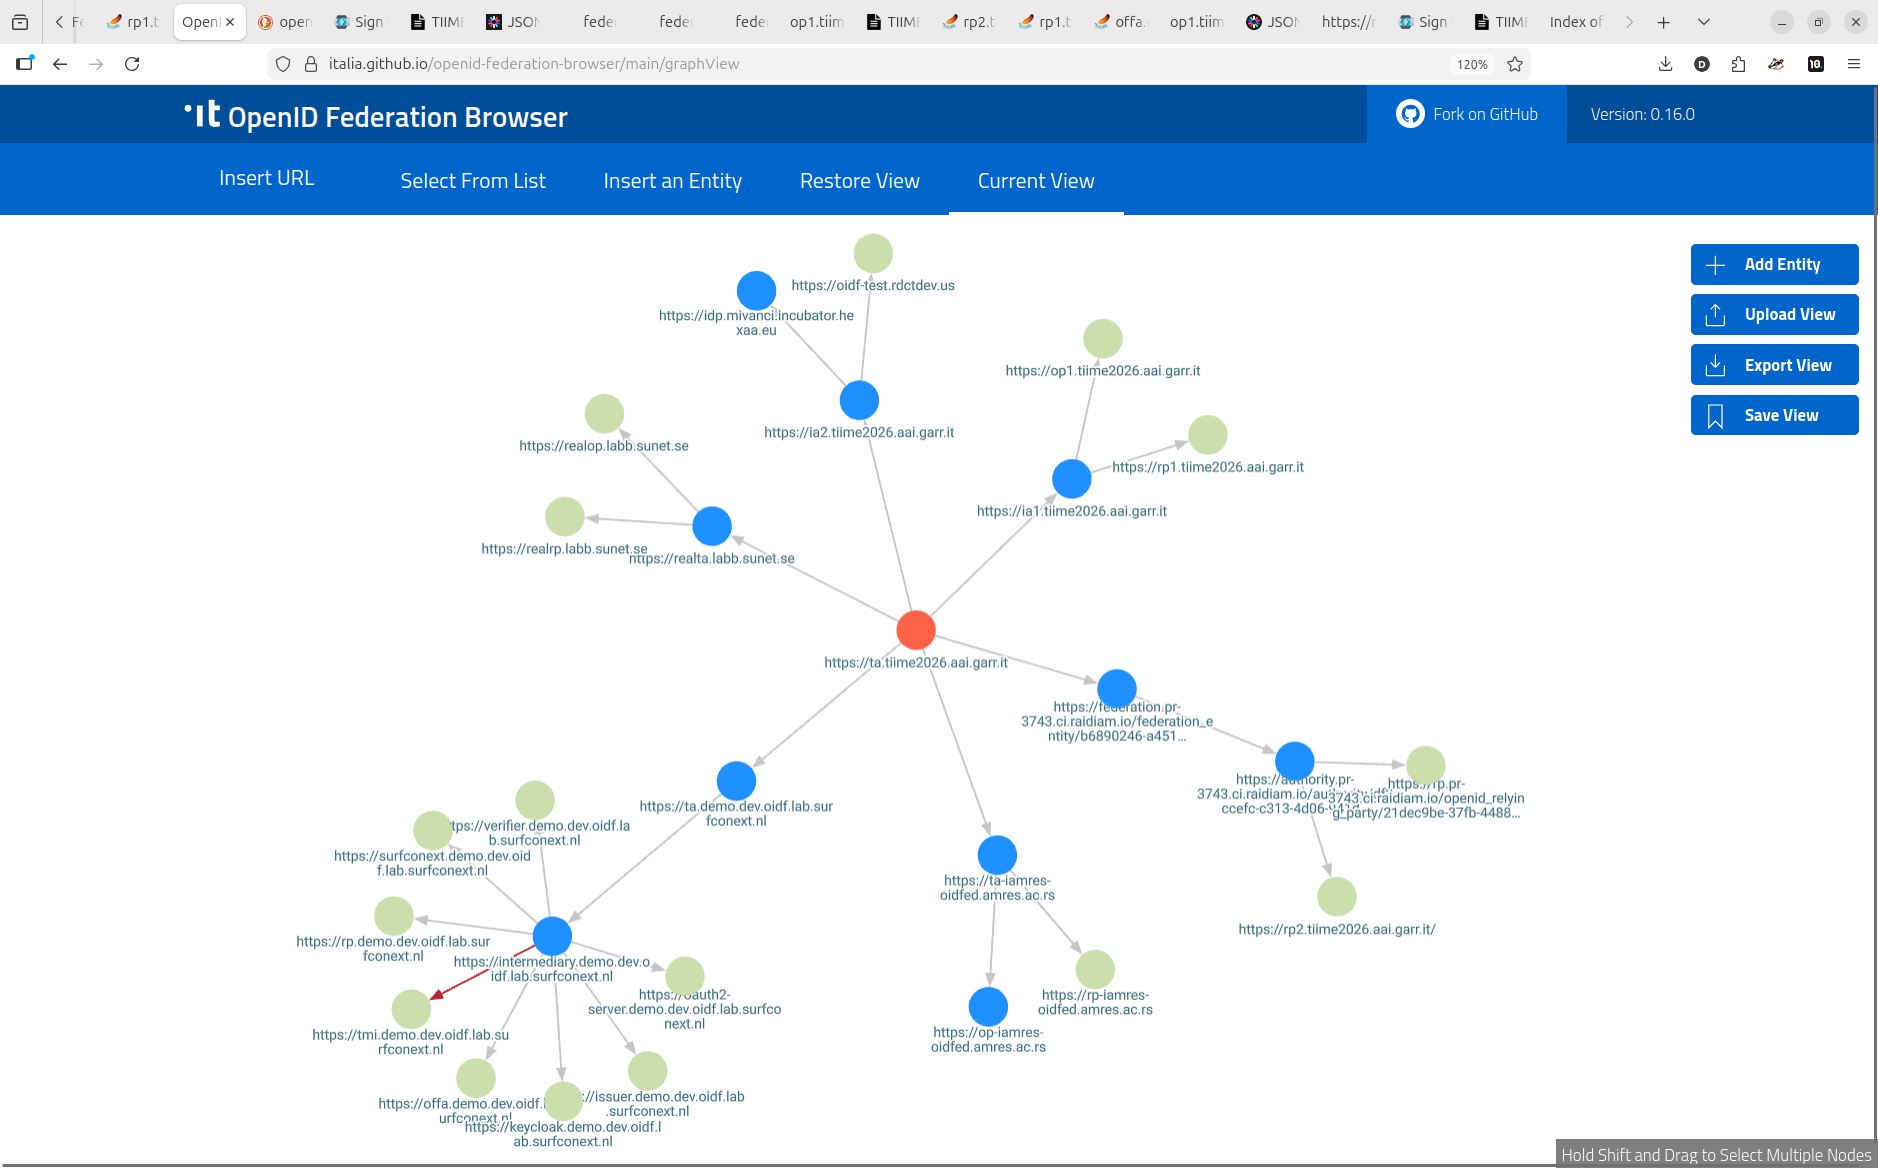
Task: Reload the page with the refresh icon
Action: 133,63
